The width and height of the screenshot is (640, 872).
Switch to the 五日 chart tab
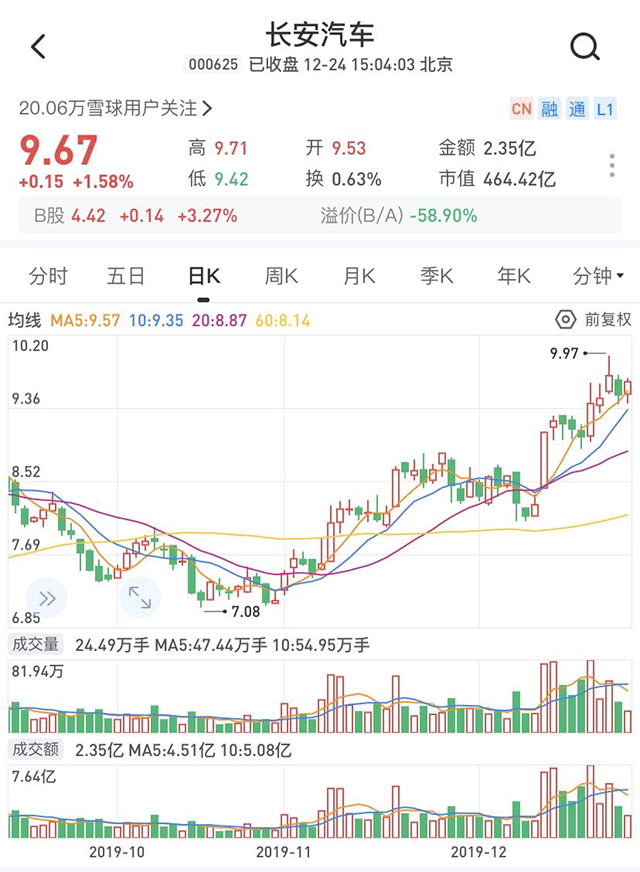(126, 276)
